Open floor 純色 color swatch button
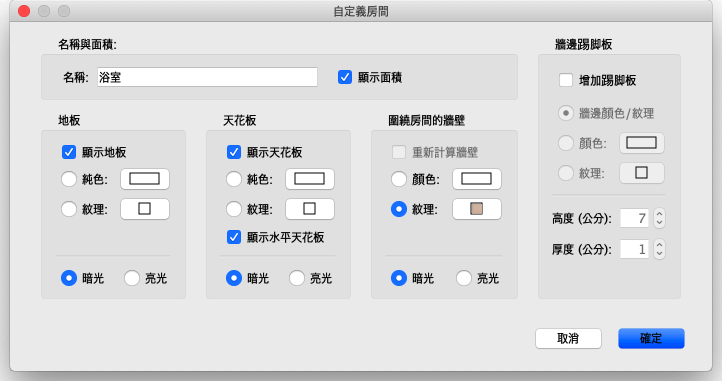Screen dimensions: 722x381 145,179
